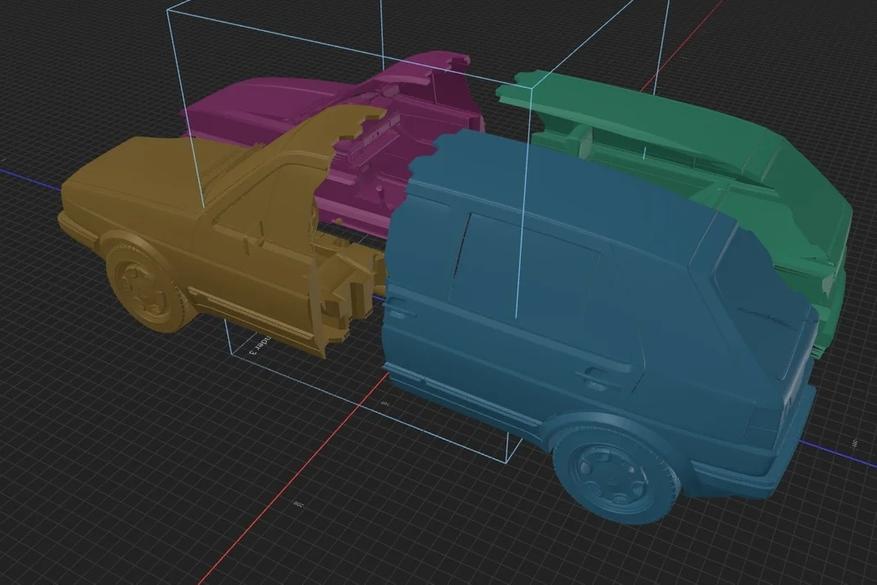Click the front wheel on the yellow piece
The image size is (877, 585).
(x=147, y=285)
